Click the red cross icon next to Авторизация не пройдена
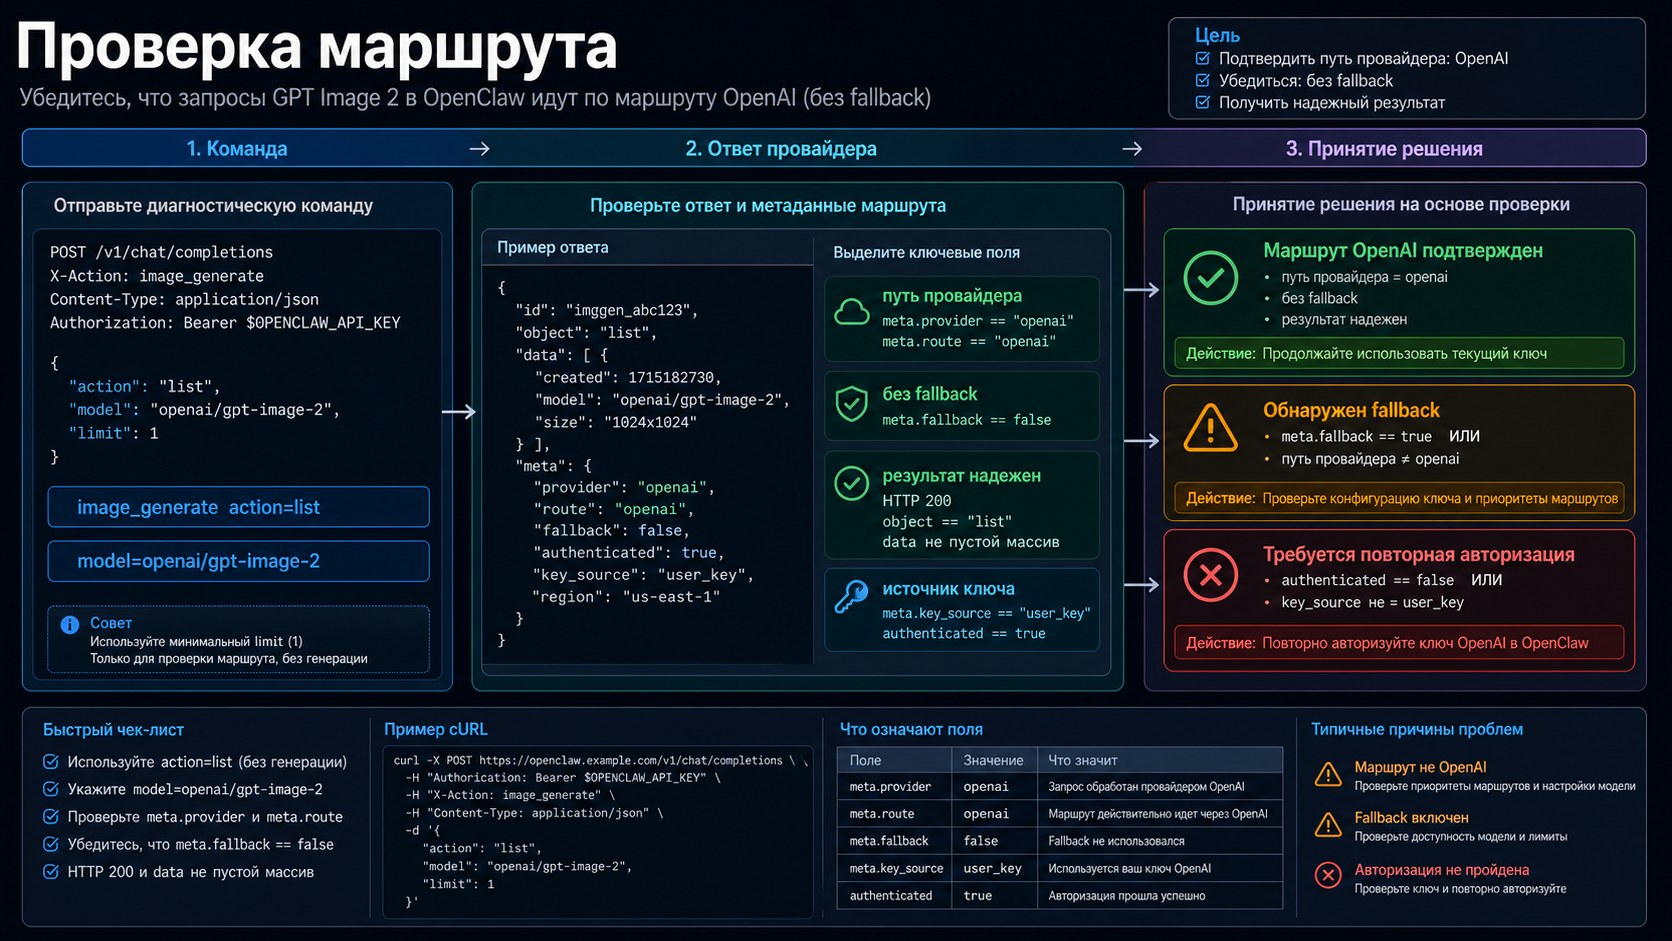The image size is (1672, 941). tap(1328, 876)
